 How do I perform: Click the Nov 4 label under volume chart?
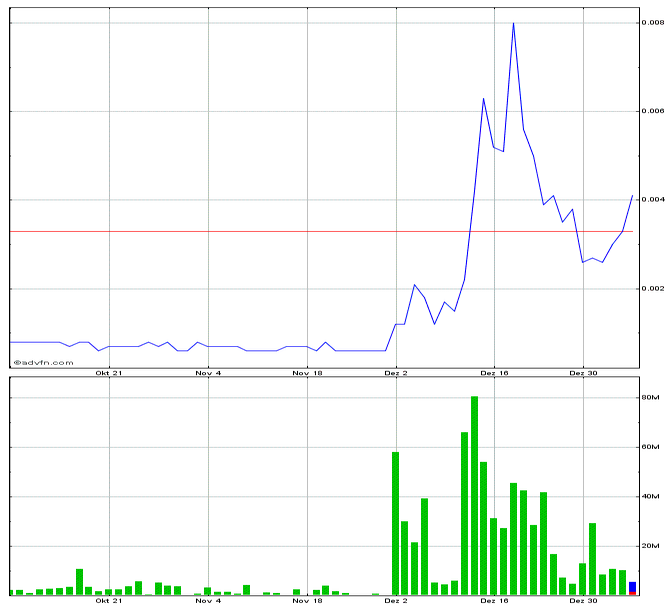pyautogui.click(x=208, y=601)
